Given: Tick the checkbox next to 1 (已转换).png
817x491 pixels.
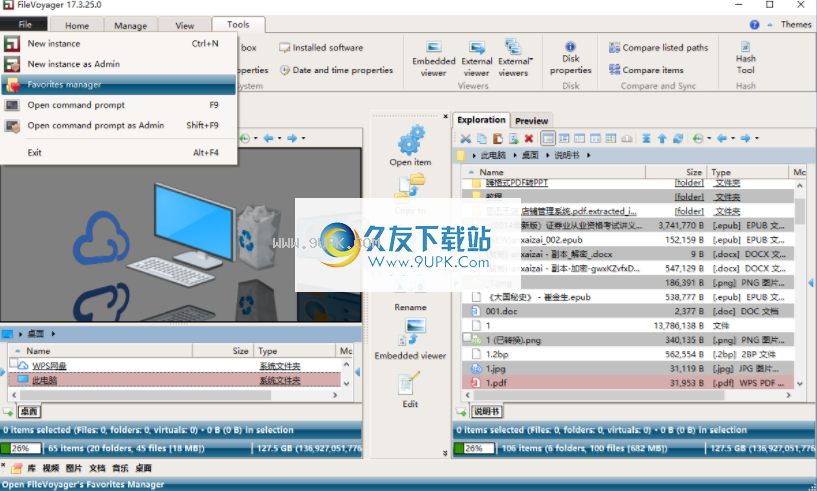Looking at the screenshot, I should (467, 337).
